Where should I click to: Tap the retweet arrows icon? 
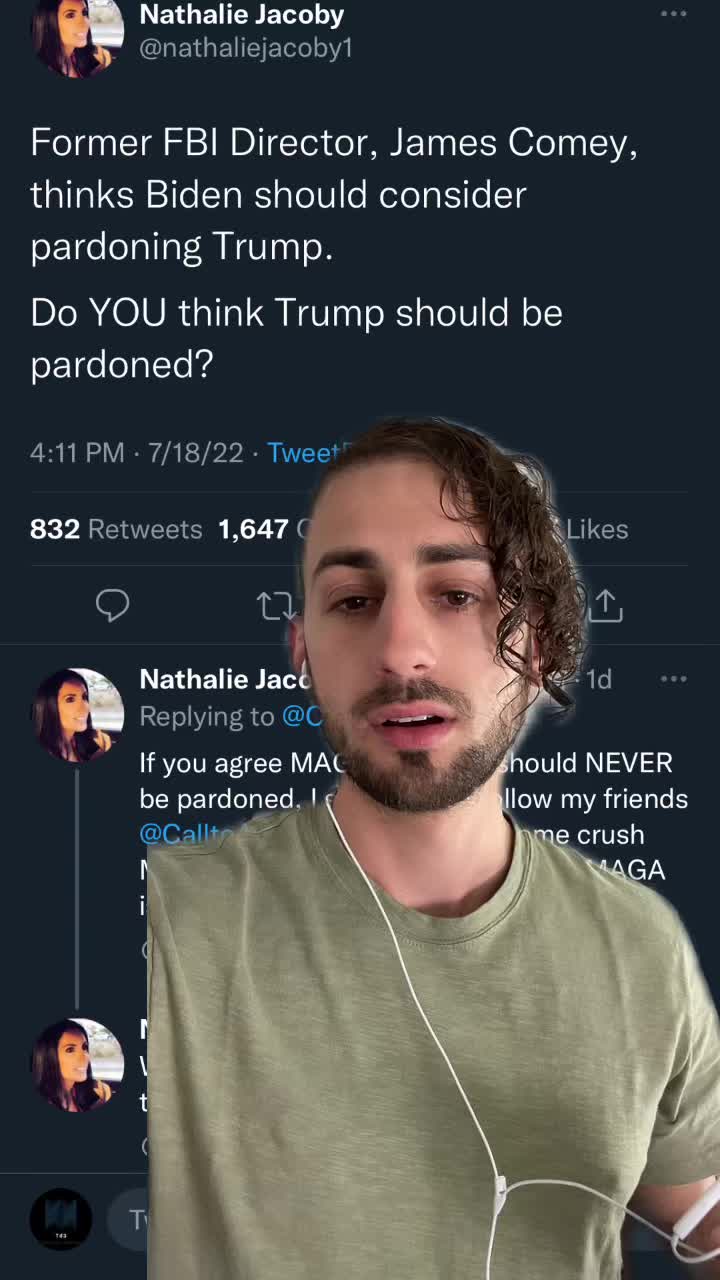pyautogui.click(x=275, y=605)
